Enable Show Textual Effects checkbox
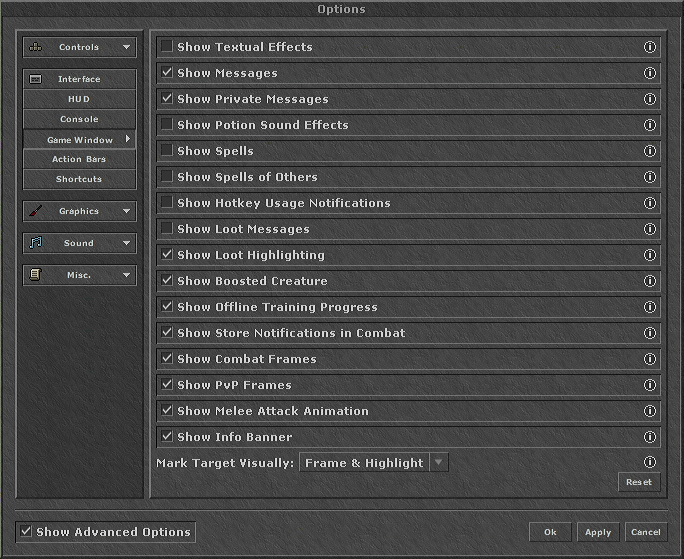Image resolution: width=684 pixels, height=559 pixels. click(167, 46)
